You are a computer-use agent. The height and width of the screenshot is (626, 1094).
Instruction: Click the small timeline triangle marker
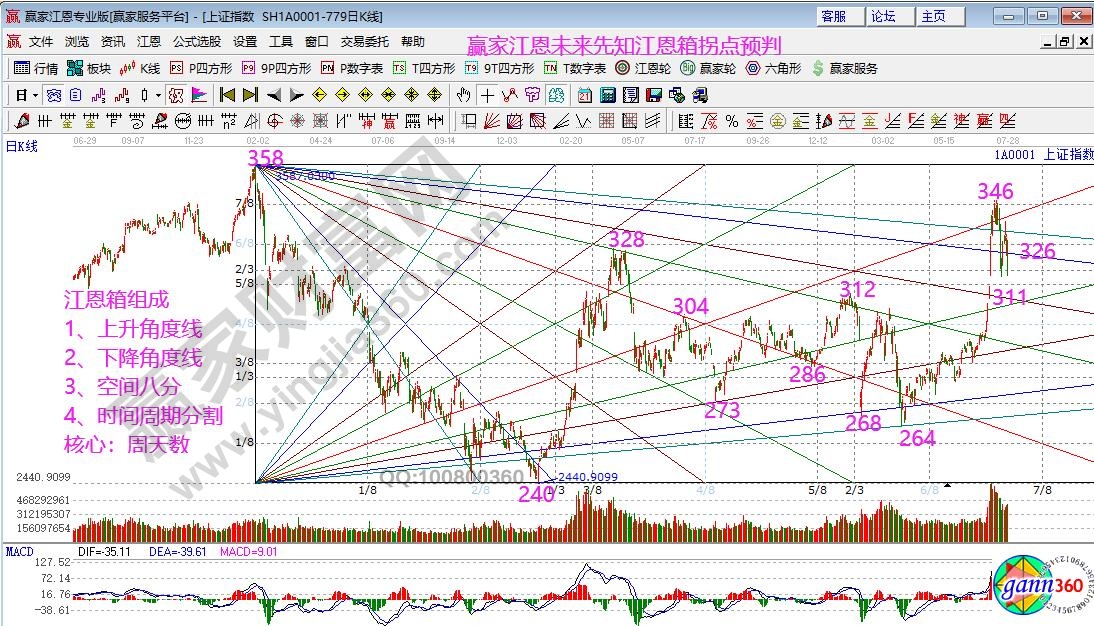pyautogui.click(x=947, y=484)
